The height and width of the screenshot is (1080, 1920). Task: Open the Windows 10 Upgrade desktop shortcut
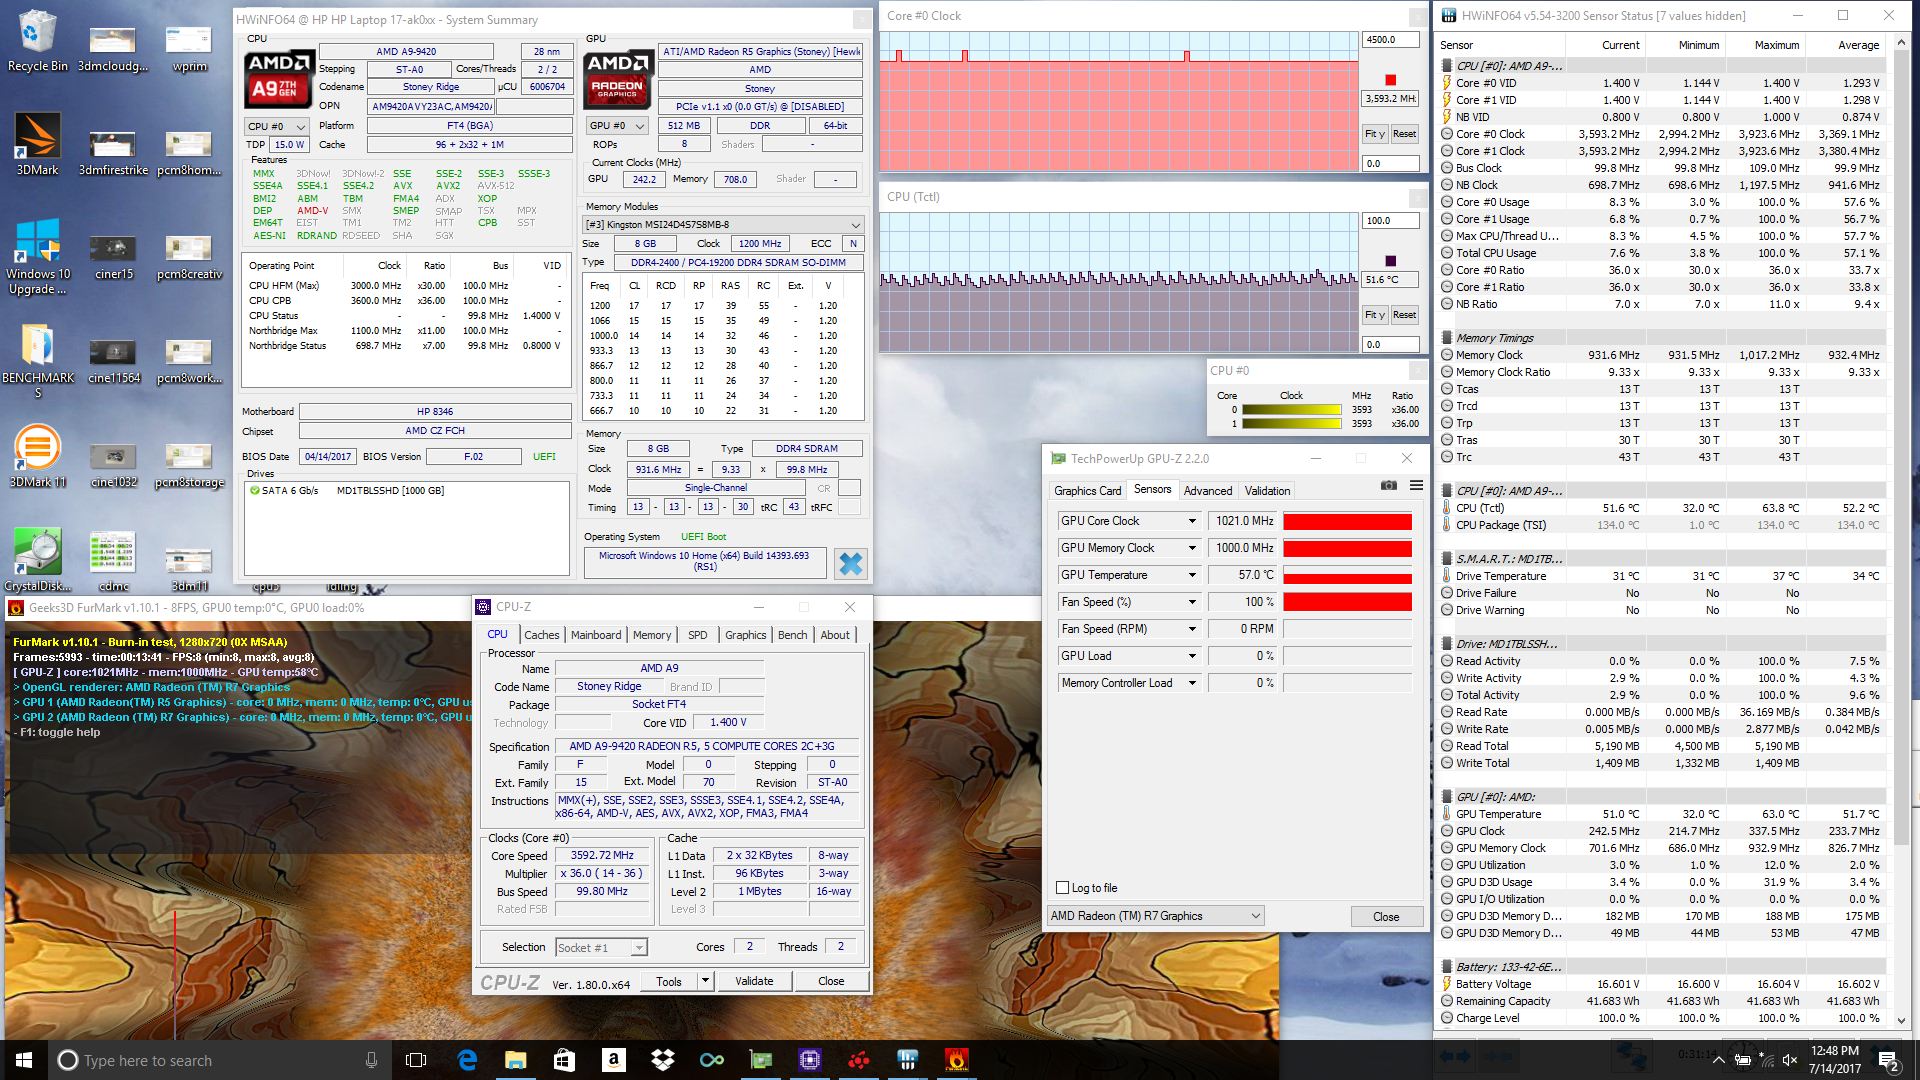(37, 256)
